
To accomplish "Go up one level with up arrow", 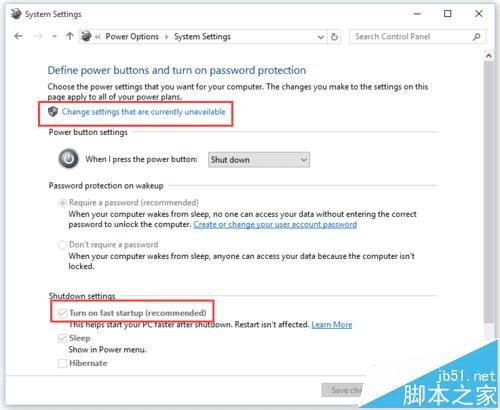I will [70, 36].
